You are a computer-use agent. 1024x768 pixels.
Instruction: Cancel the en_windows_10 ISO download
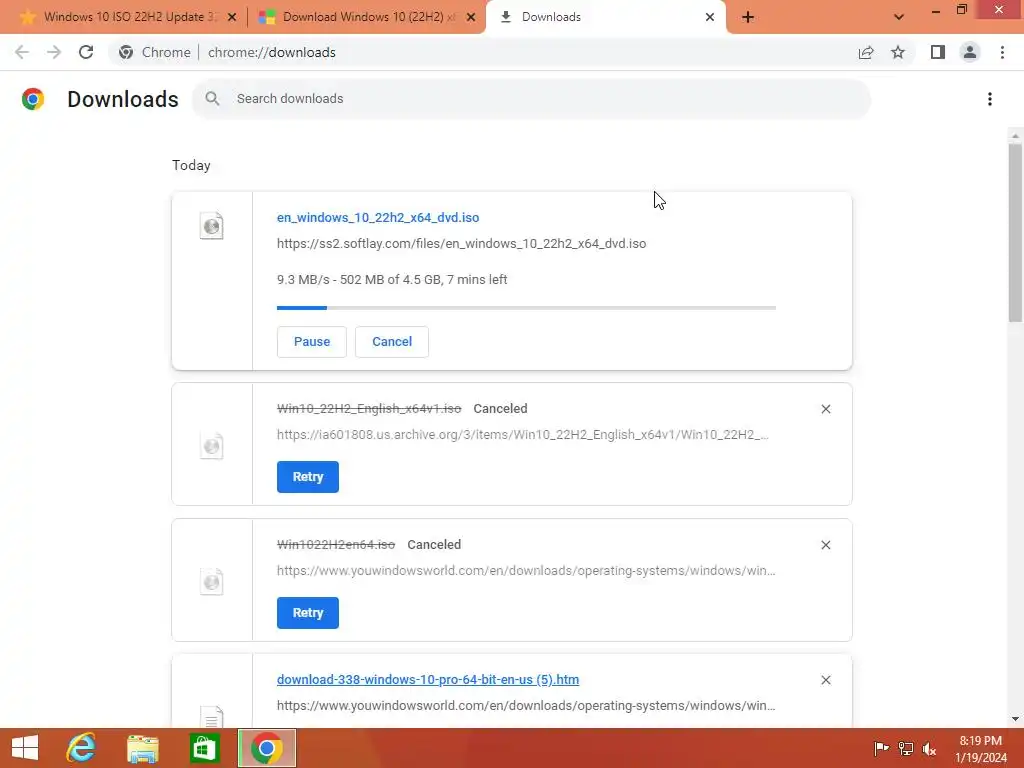[x=392, y=342]
